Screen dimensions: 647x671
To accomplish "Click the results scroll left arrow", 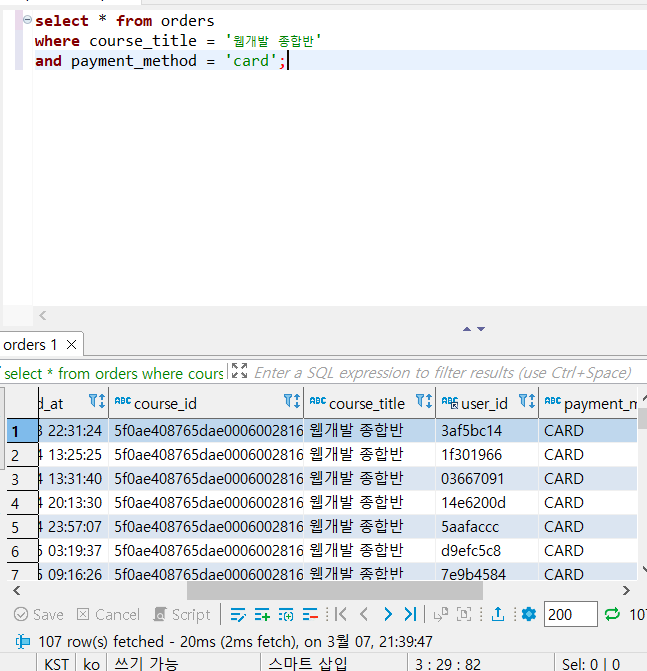I will (x=17, y=591).
